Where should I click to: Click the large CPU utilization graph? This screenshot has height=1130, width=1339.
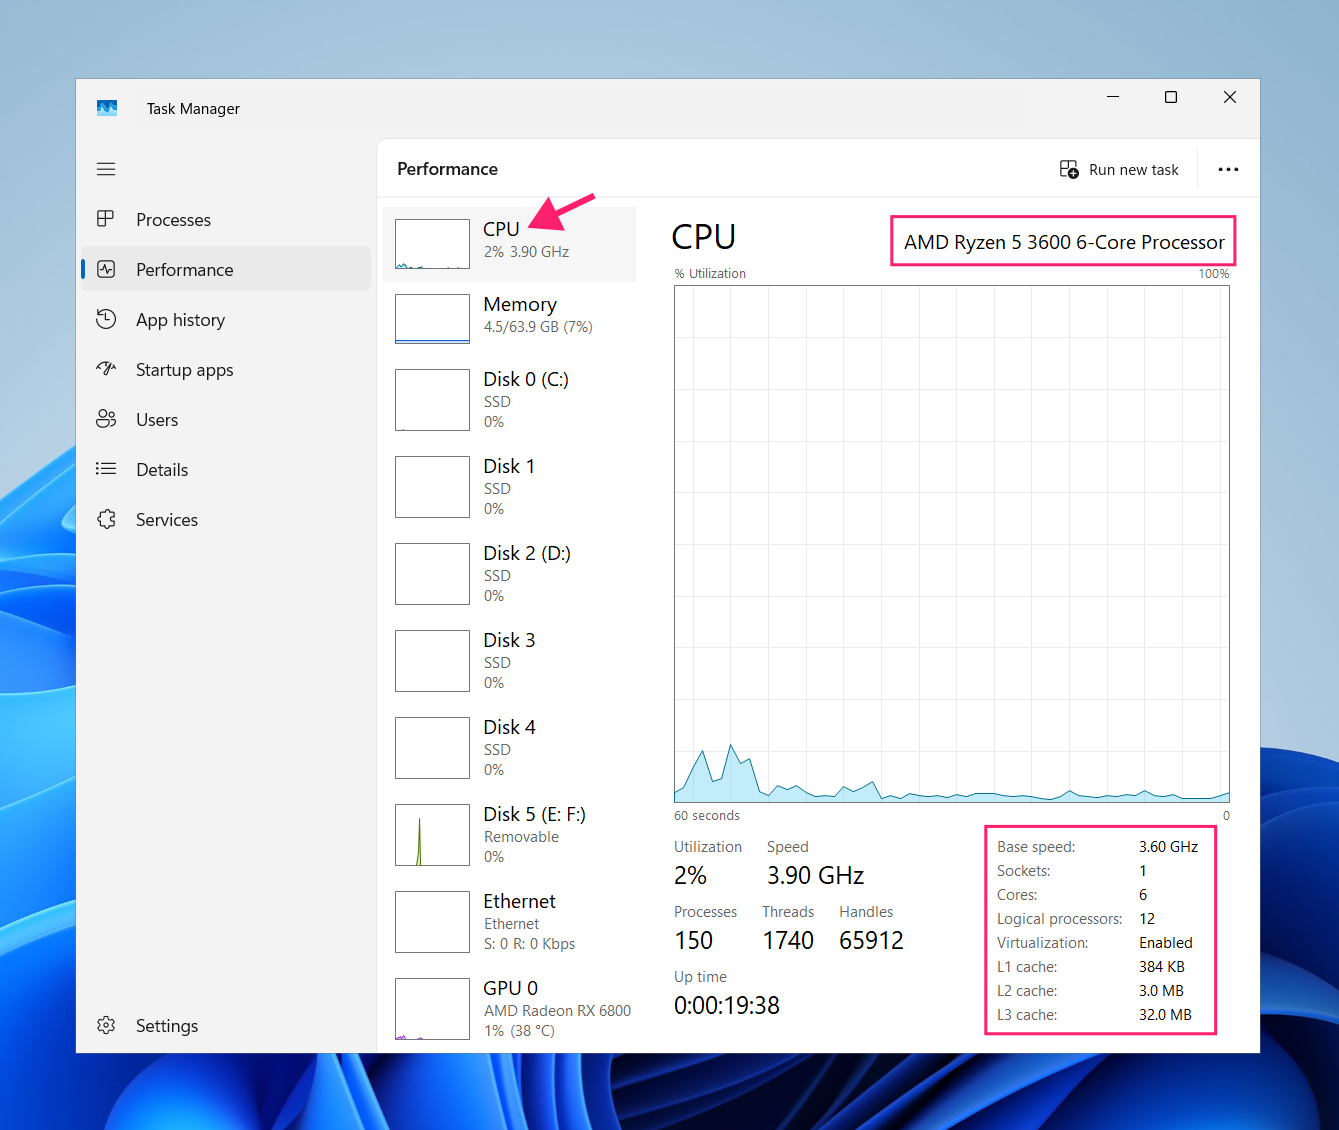tap(952, 544)
